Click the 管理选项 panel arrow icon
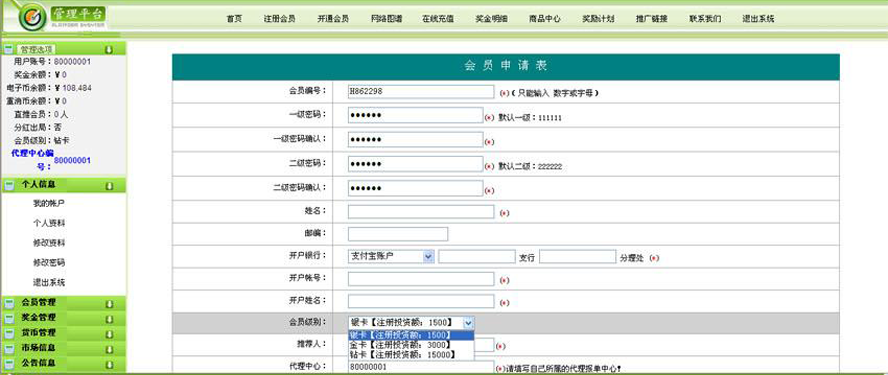Image resolution: width=888 pixels, height=375 pixels. (109, 50)
